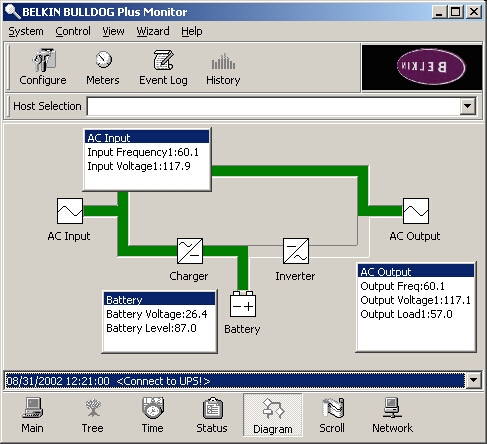Switch to the Status view
This screenshot has height=444, width=487.
pyautogui.click(x=212, y=415)
